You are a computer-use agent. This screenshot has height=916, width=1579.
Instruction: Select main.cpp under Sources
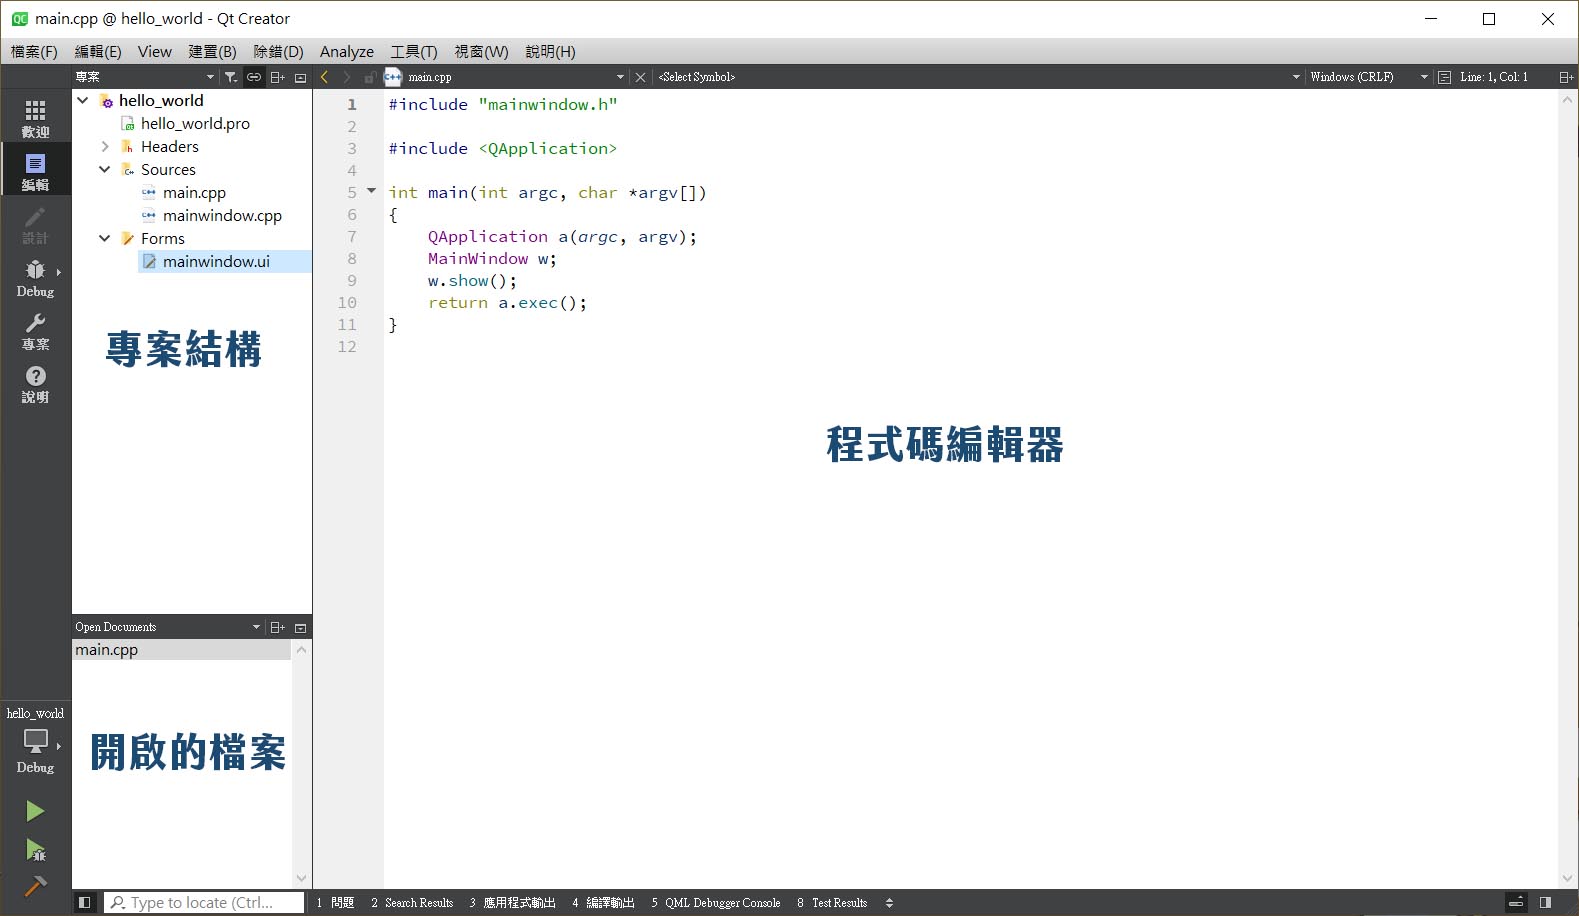coord(194,192)
